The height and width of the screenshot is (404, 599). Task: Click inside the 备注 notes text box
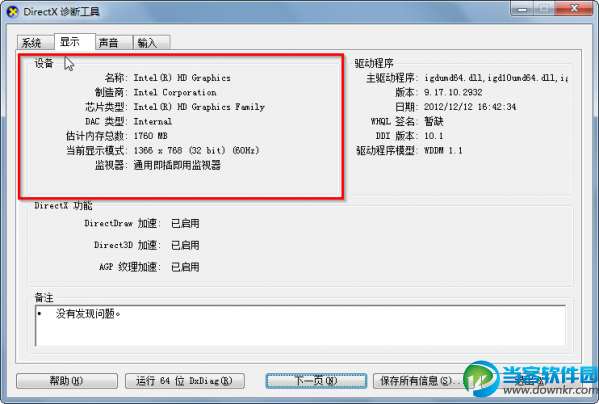300,325
